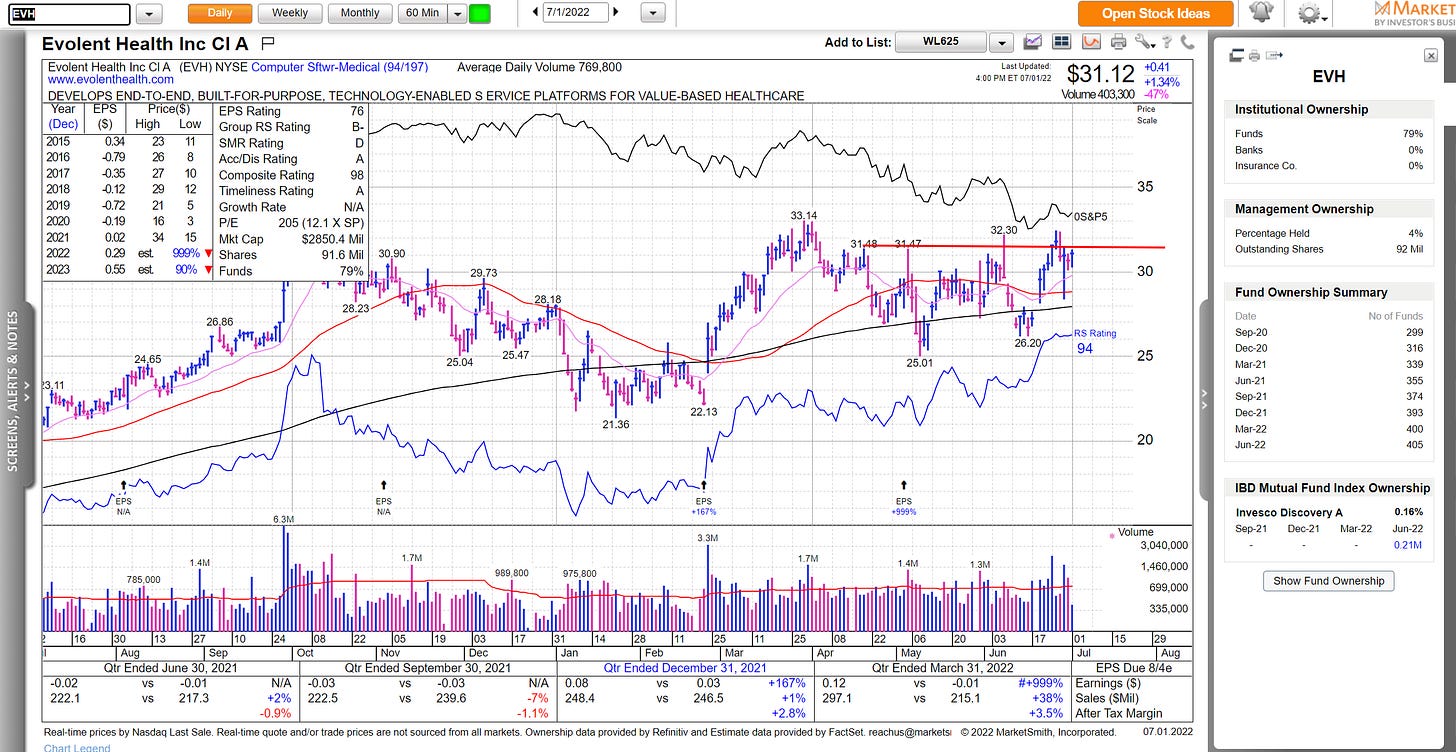Click the pop-out window icon in EVH panel
Screen dimensions: 1456x752
click(1236, 55)
